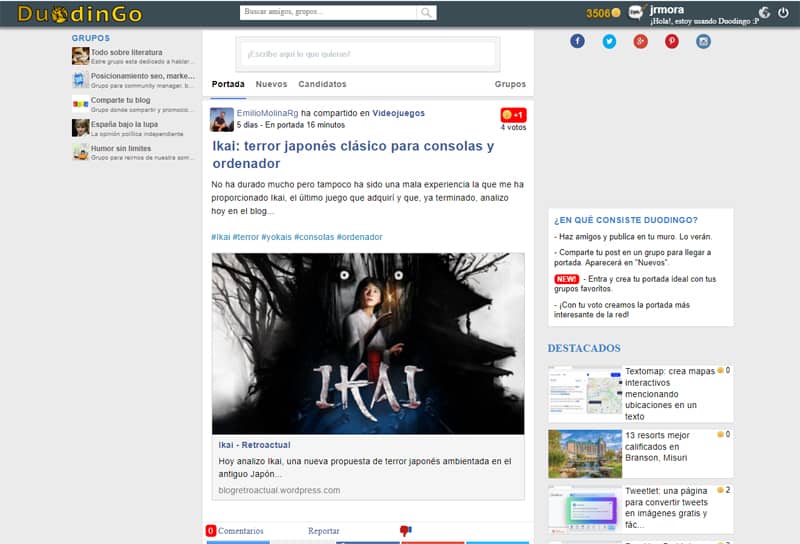Click the #Ikai hashtag
The width and height of the screenshot is (800, 544).
point(221,237)
